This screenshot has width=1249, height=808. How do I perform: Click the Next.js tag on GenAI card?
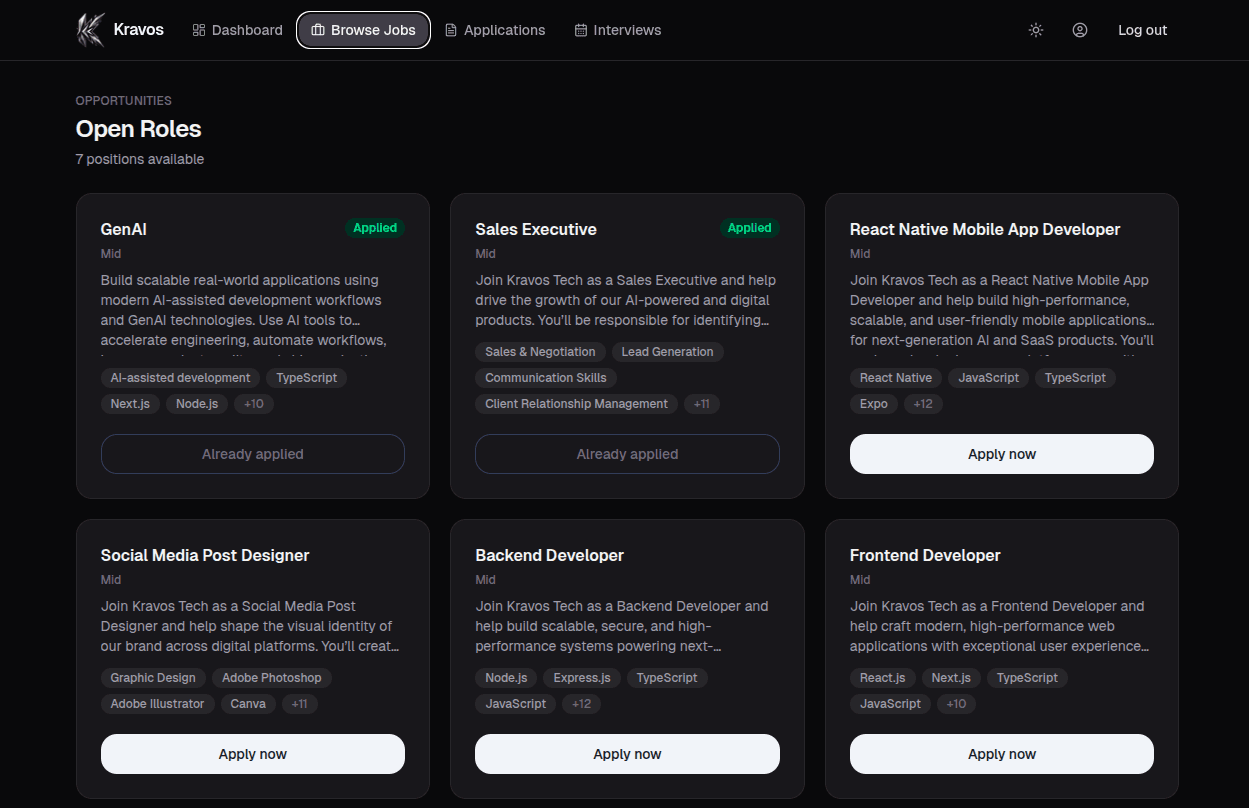click(x=130, y=404)
